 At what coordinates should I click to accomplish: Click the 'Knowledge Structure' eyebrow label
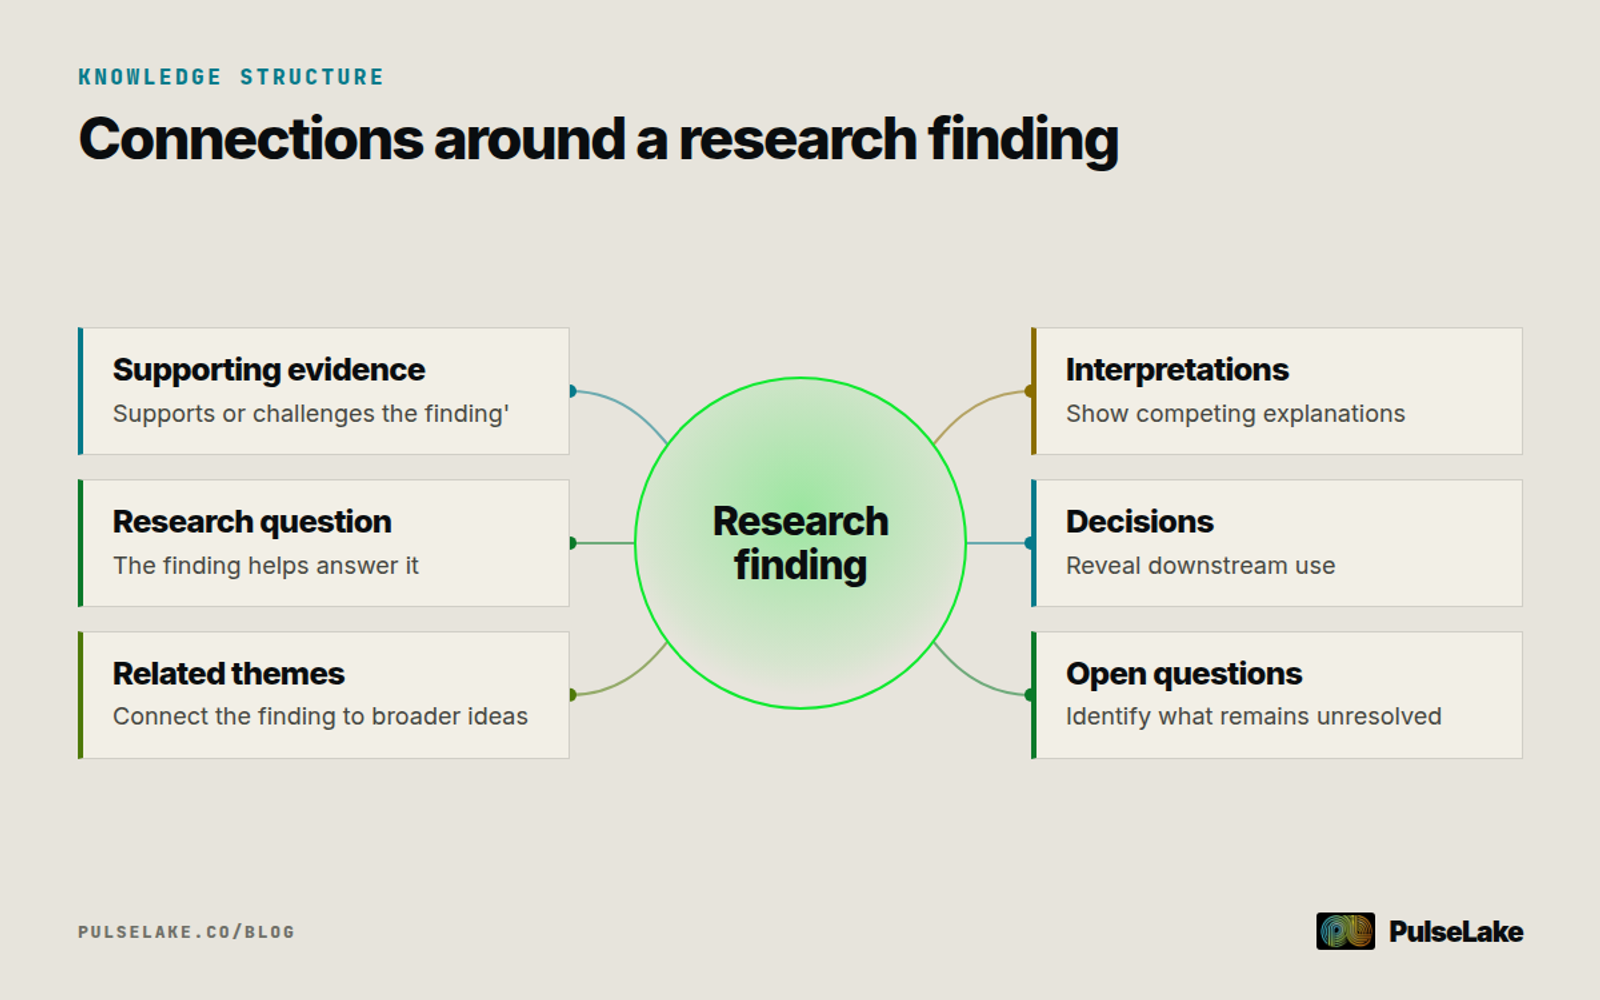click(x=231, y=77)
